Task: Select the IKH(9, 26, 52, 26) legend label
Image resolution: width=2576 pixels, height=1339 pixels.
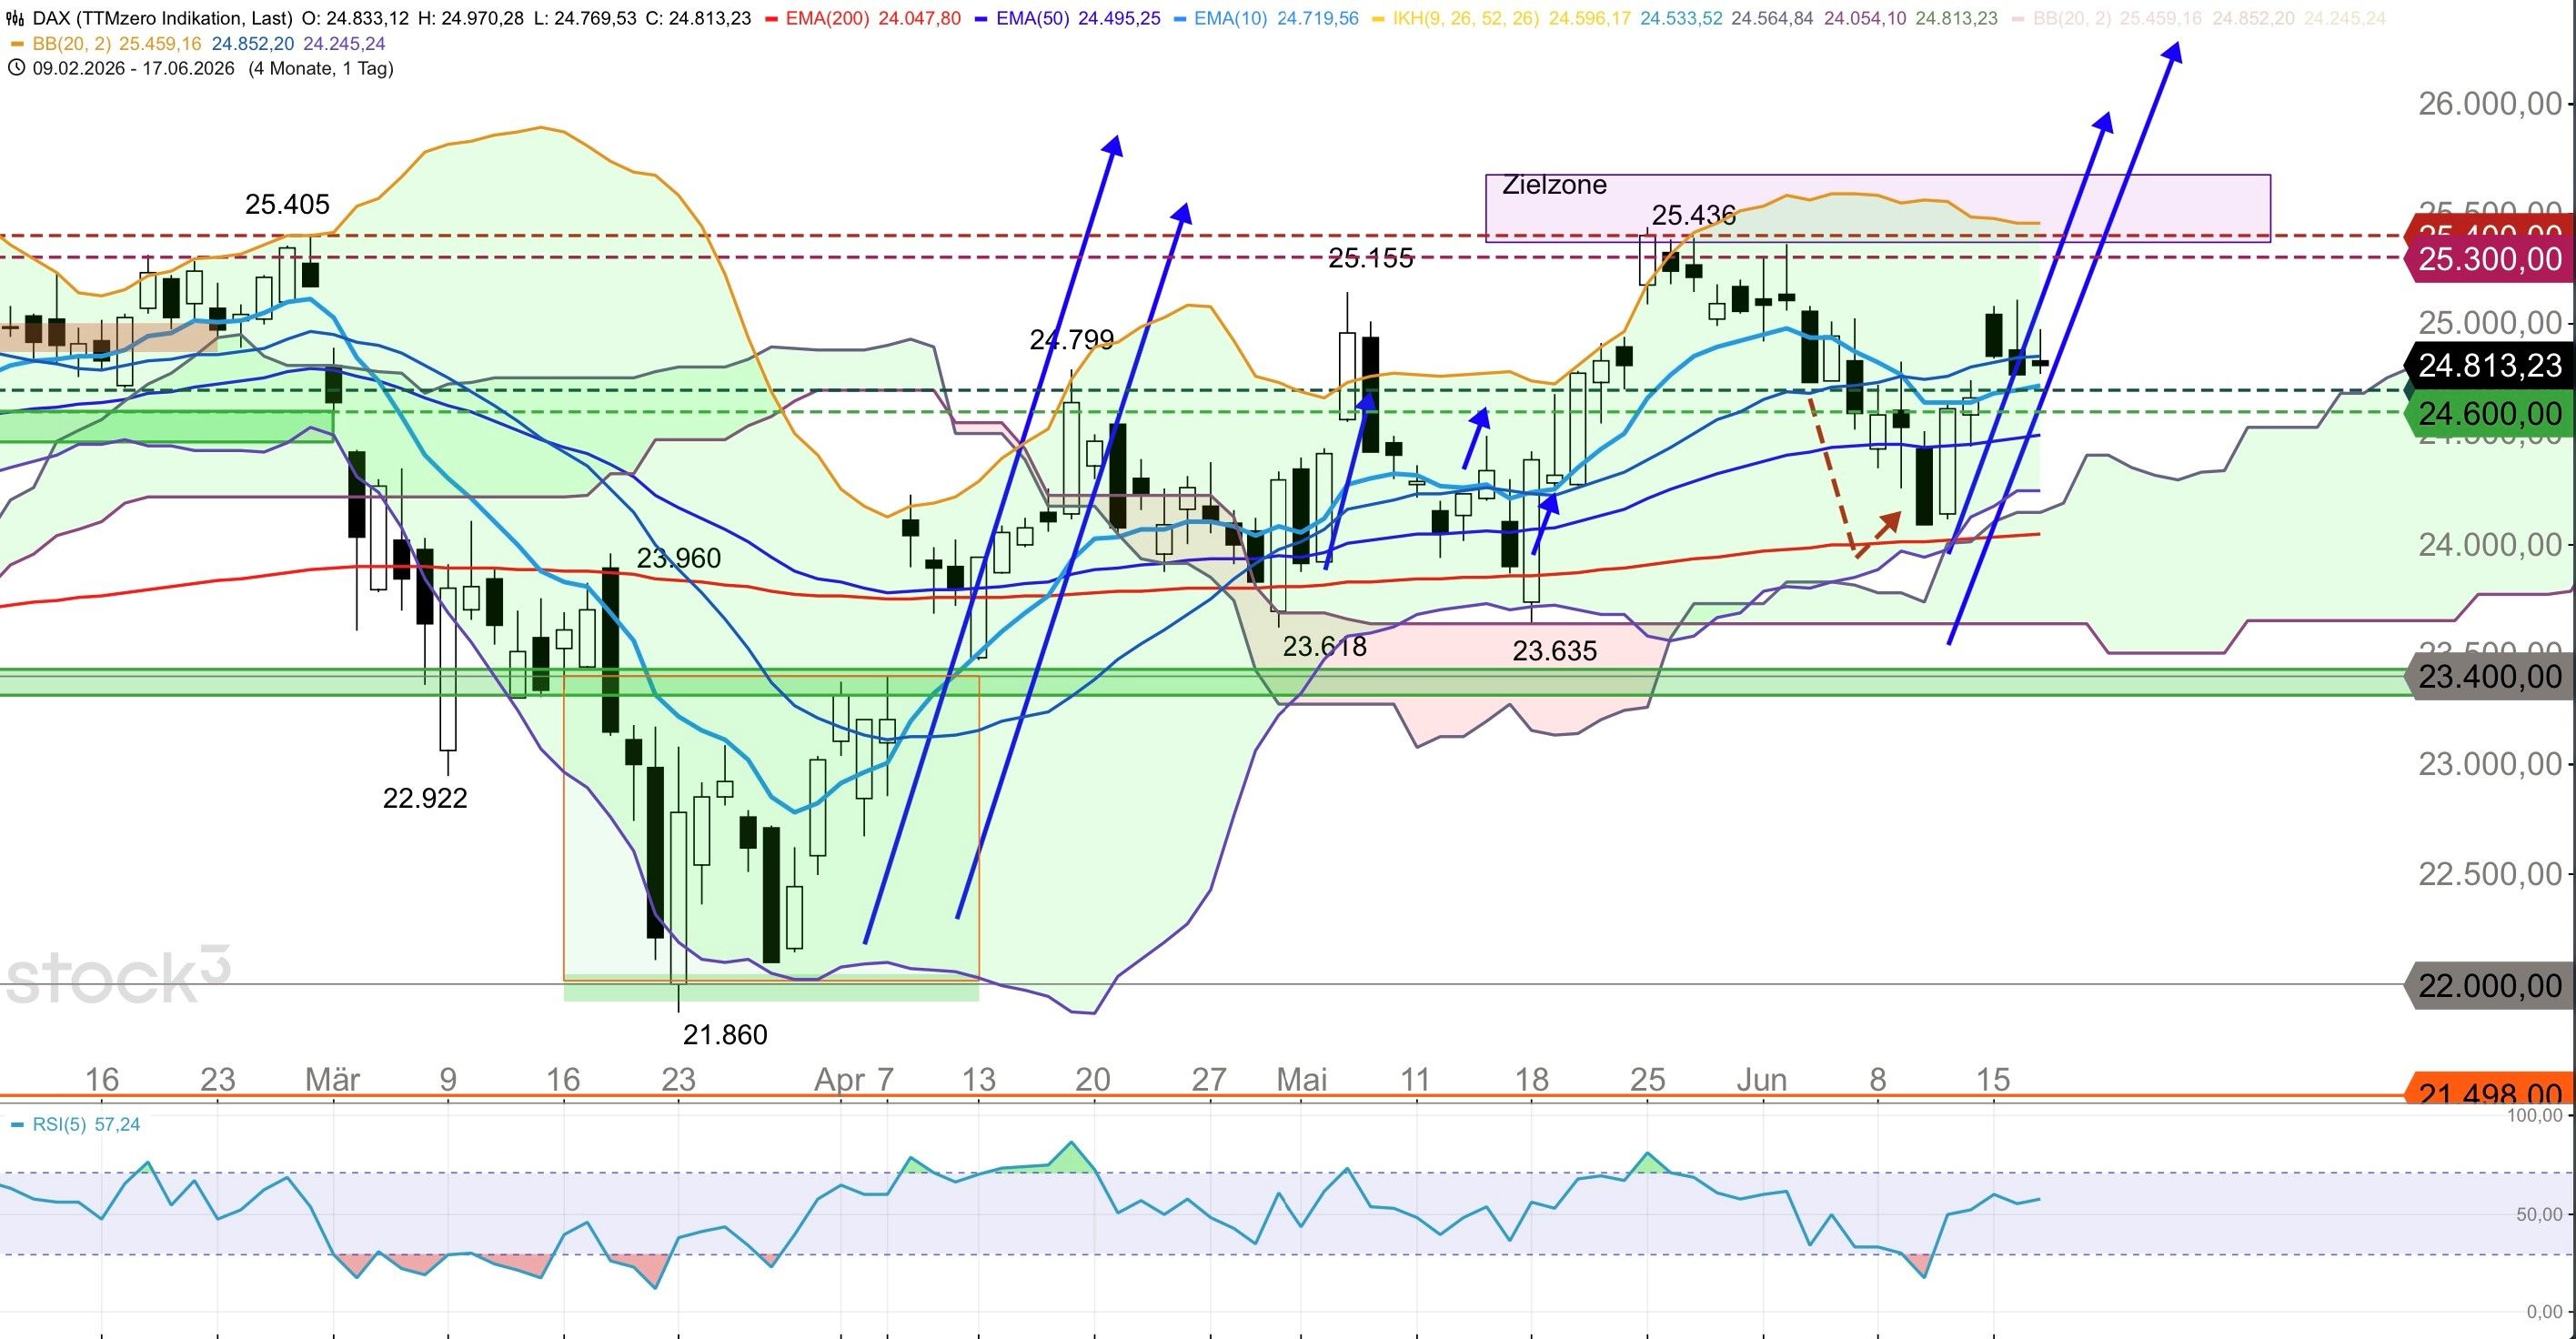Action: pos(1468,18)
